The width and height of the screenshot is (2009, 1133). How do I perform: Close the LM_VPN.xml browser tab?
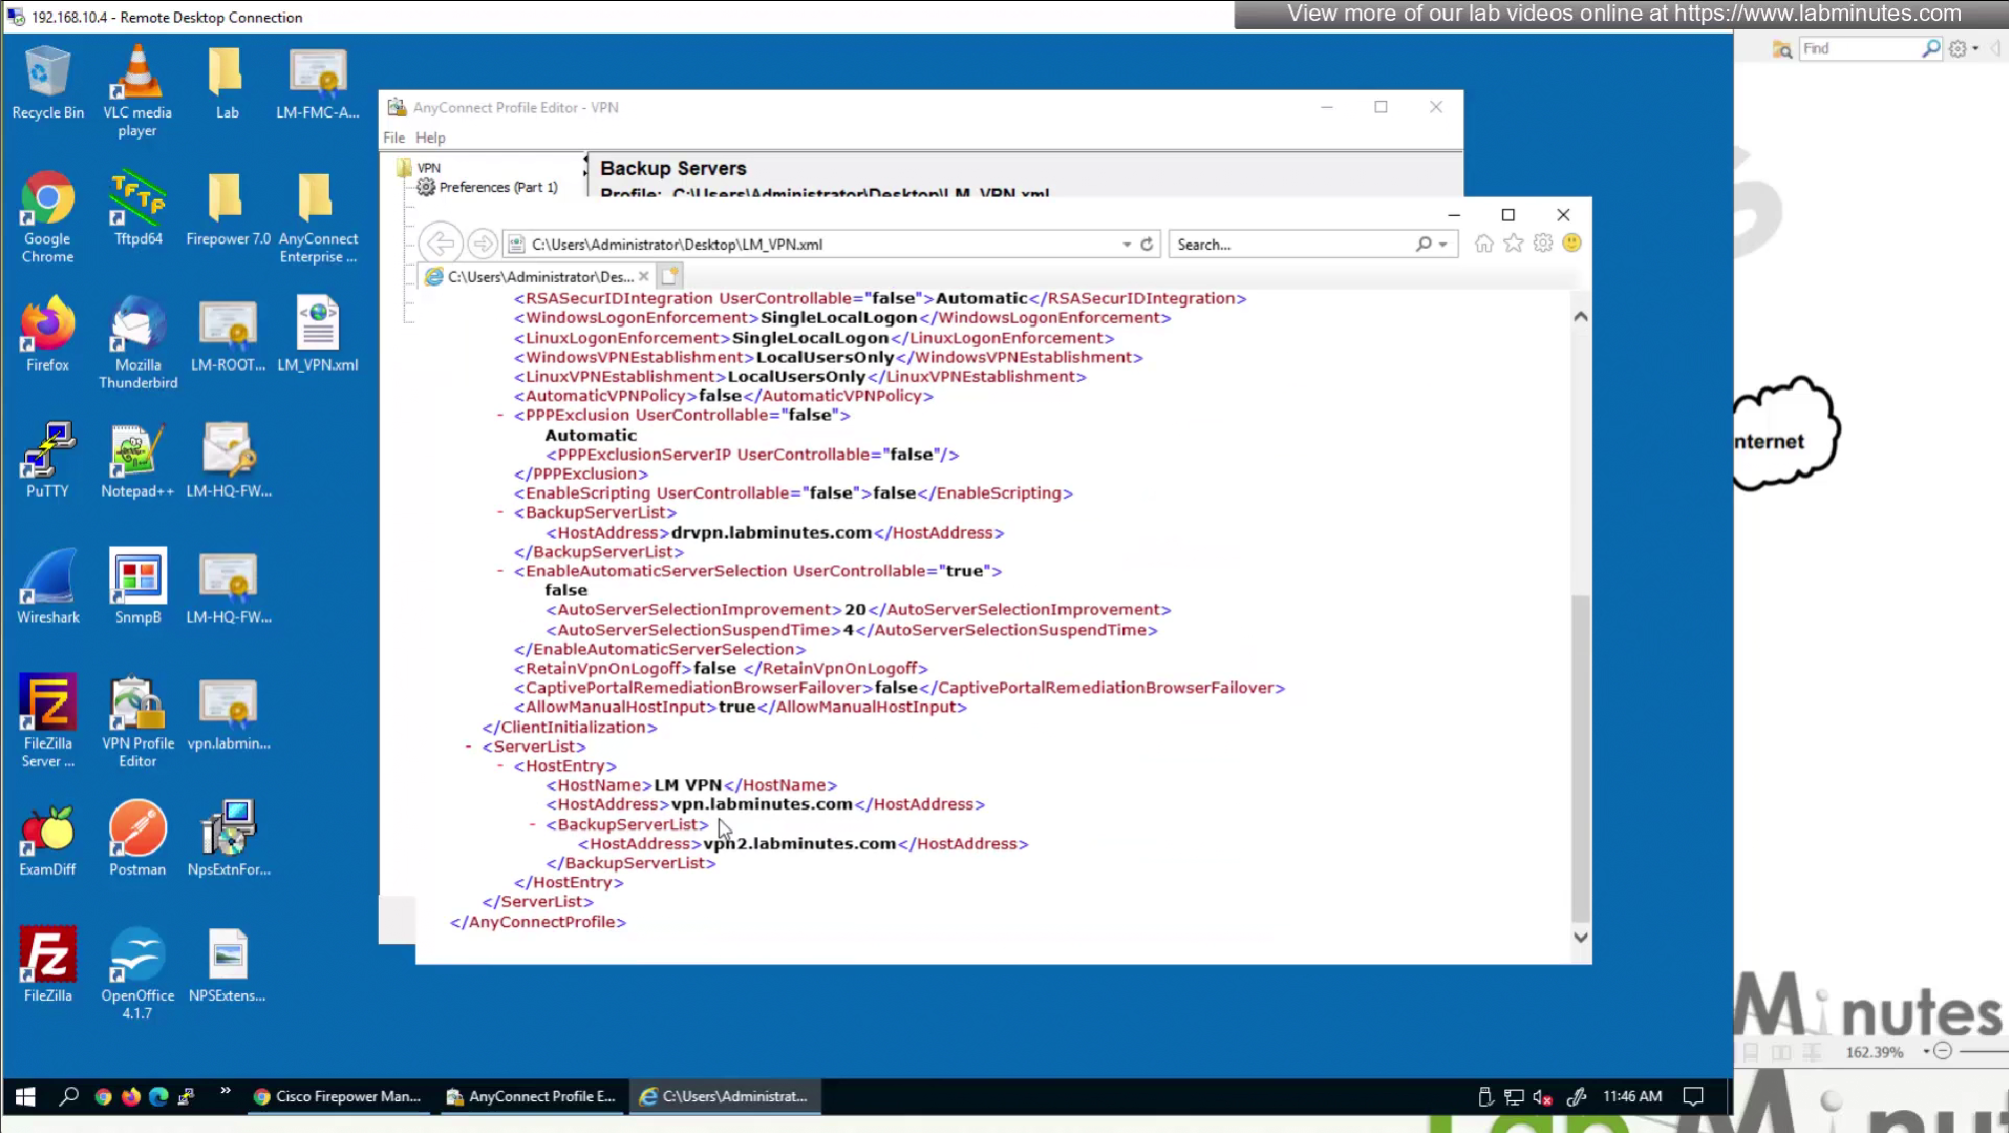644,276
